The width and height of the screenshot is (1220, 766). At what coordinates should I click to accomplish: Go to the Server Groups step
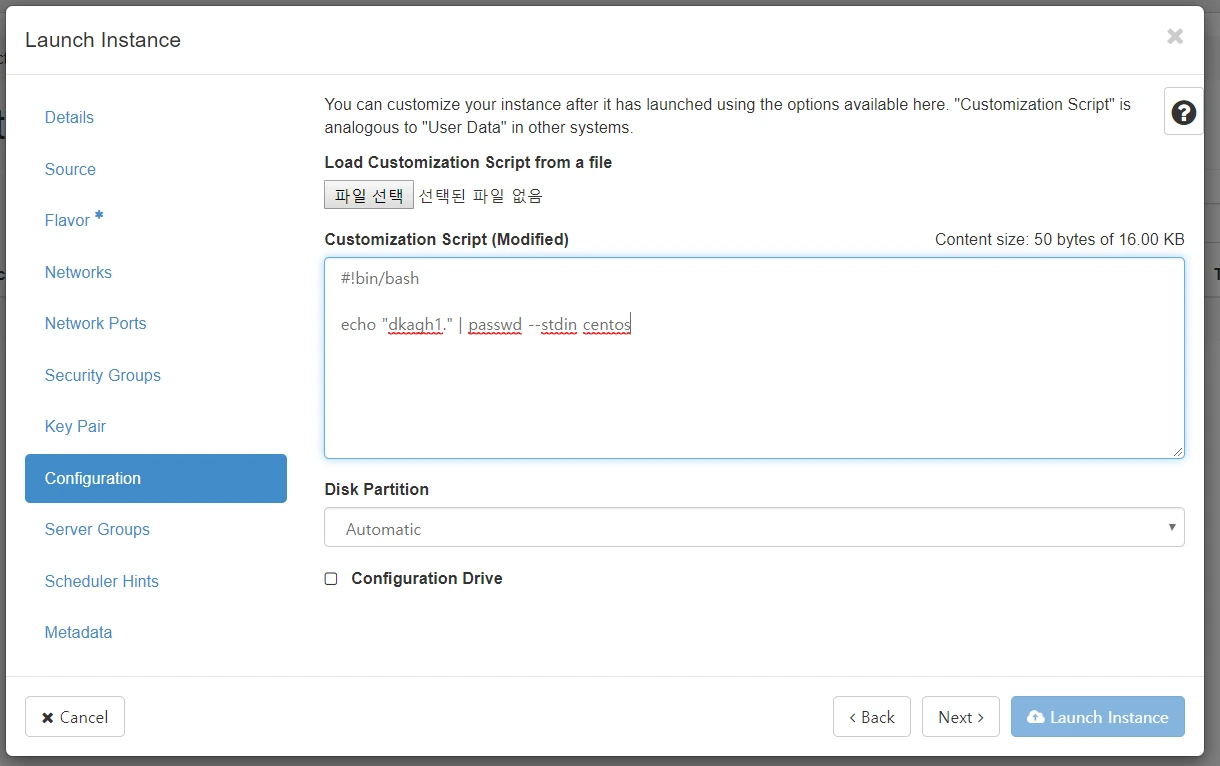pyautogui.click(x=97, y=529)
